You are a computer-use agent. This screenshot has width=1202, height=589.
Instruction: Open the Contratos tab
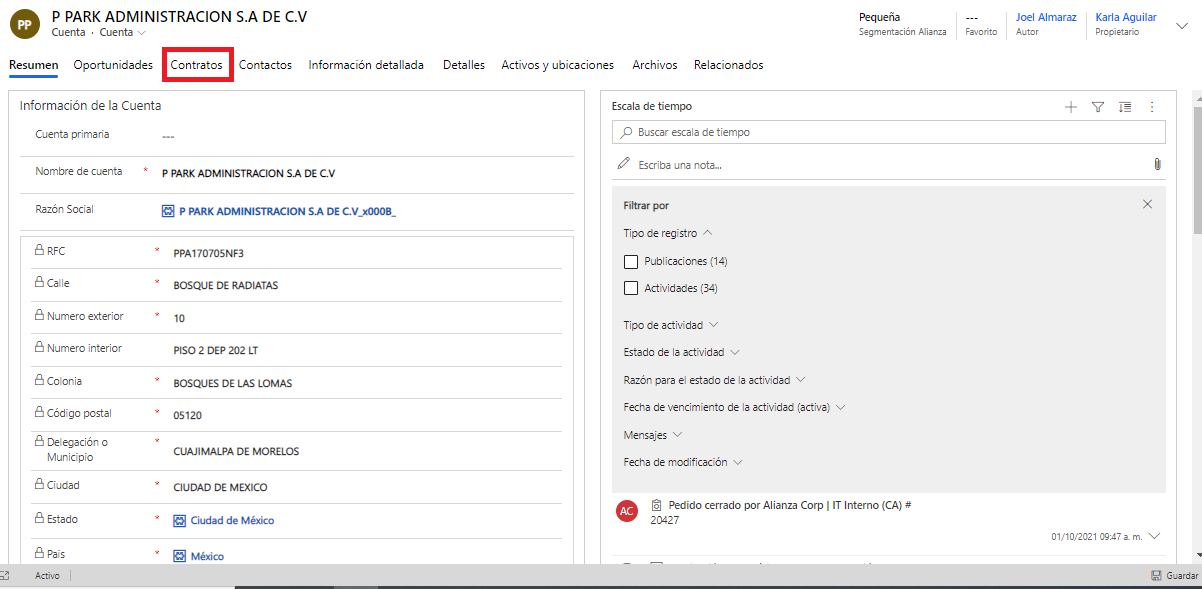tap(197, 65)
